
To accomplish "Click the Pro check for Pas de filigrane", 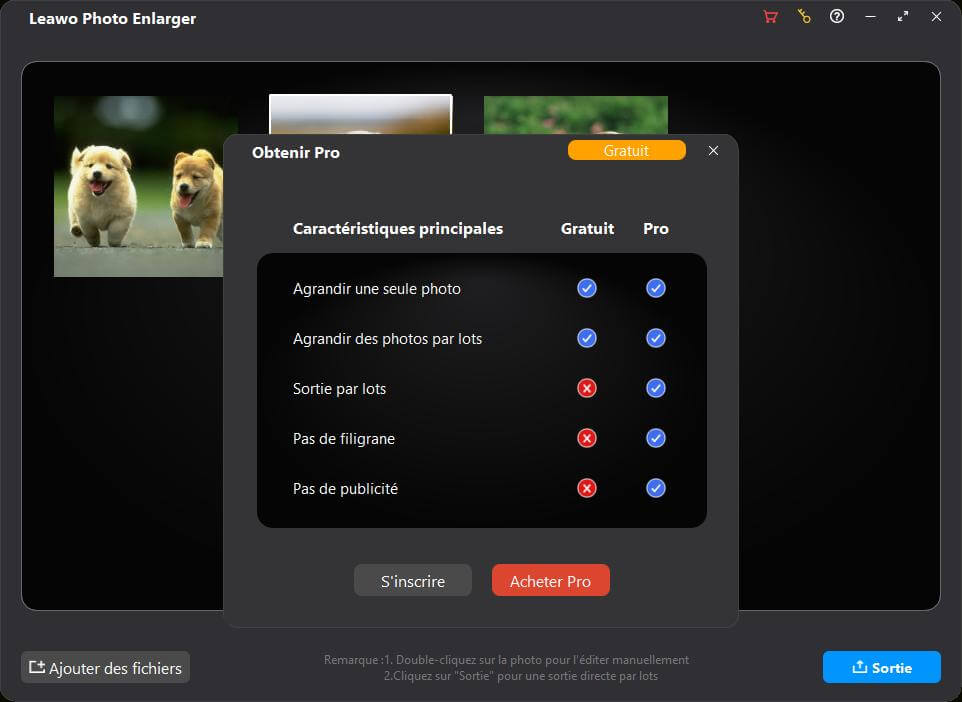I will click(655, 438).
